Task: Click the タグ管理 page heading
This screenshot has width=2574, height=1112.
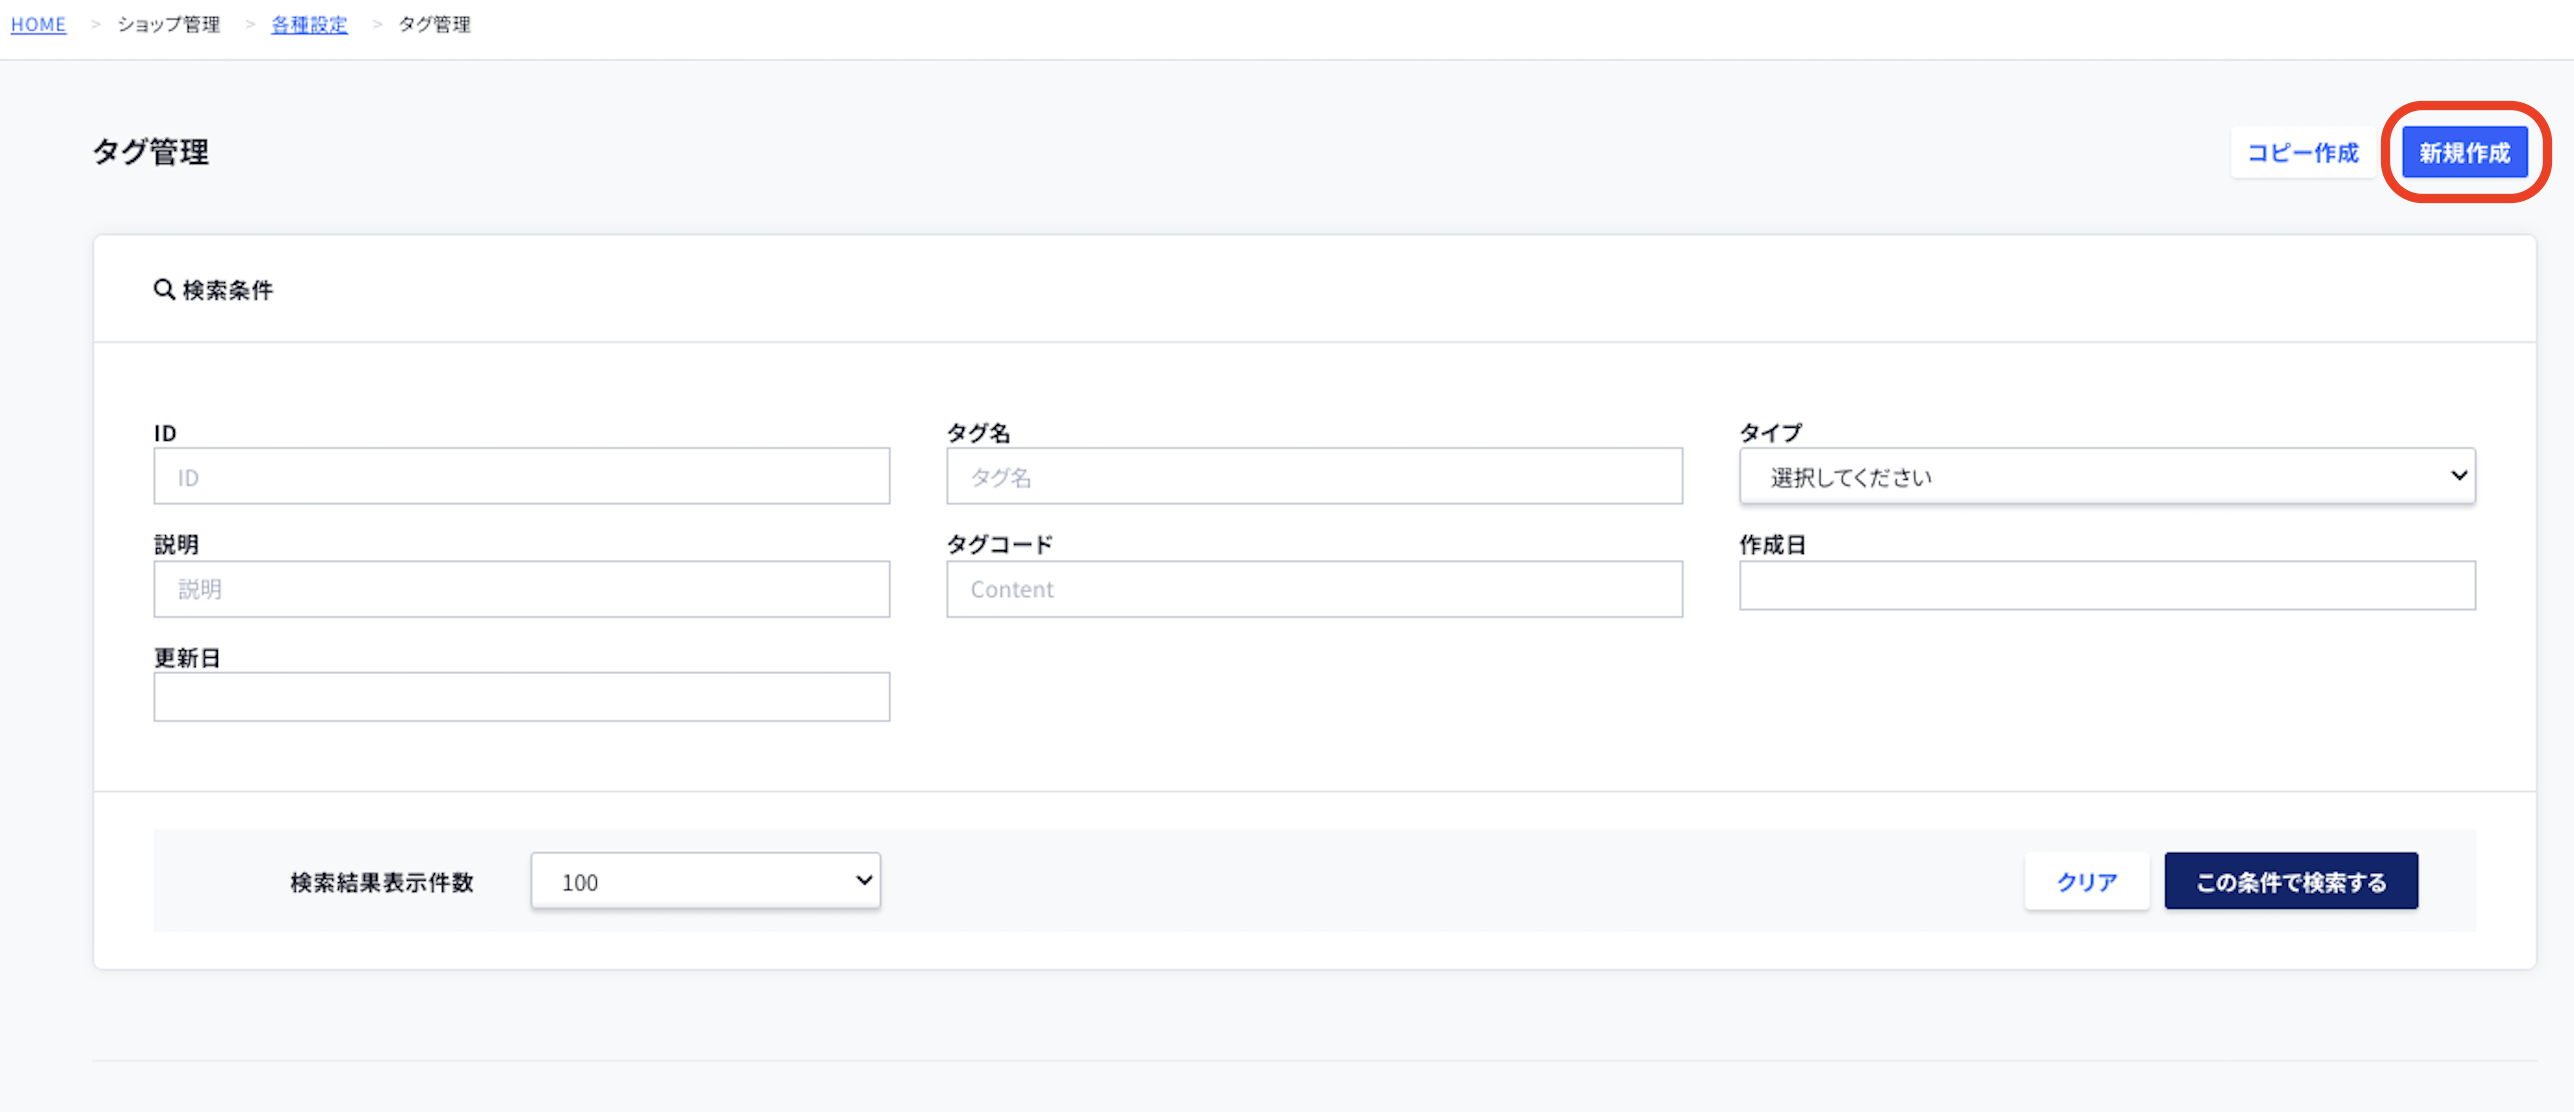Action: click(x=151, y=152)
